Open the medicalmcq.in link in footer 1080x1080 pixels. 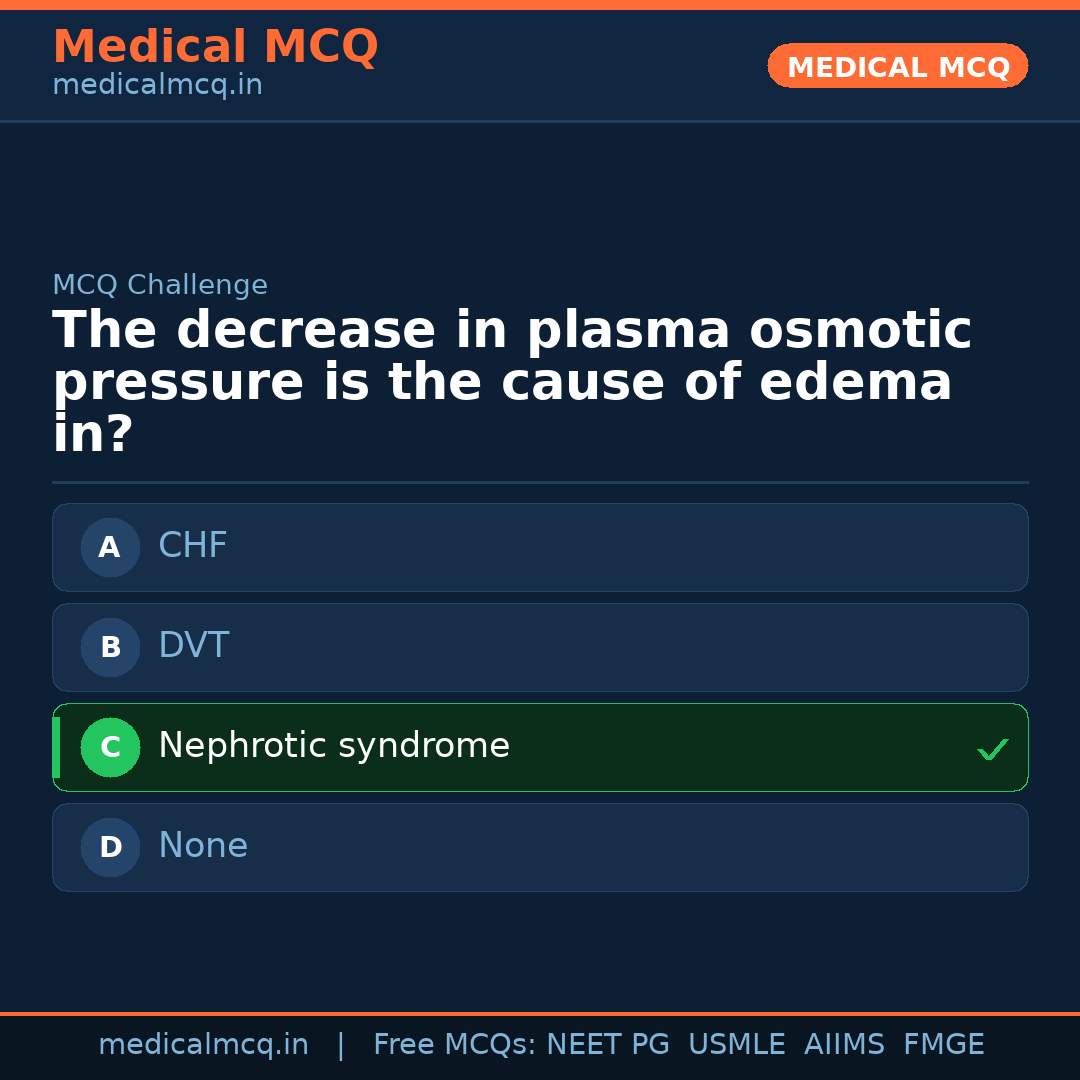point(203,1045)
